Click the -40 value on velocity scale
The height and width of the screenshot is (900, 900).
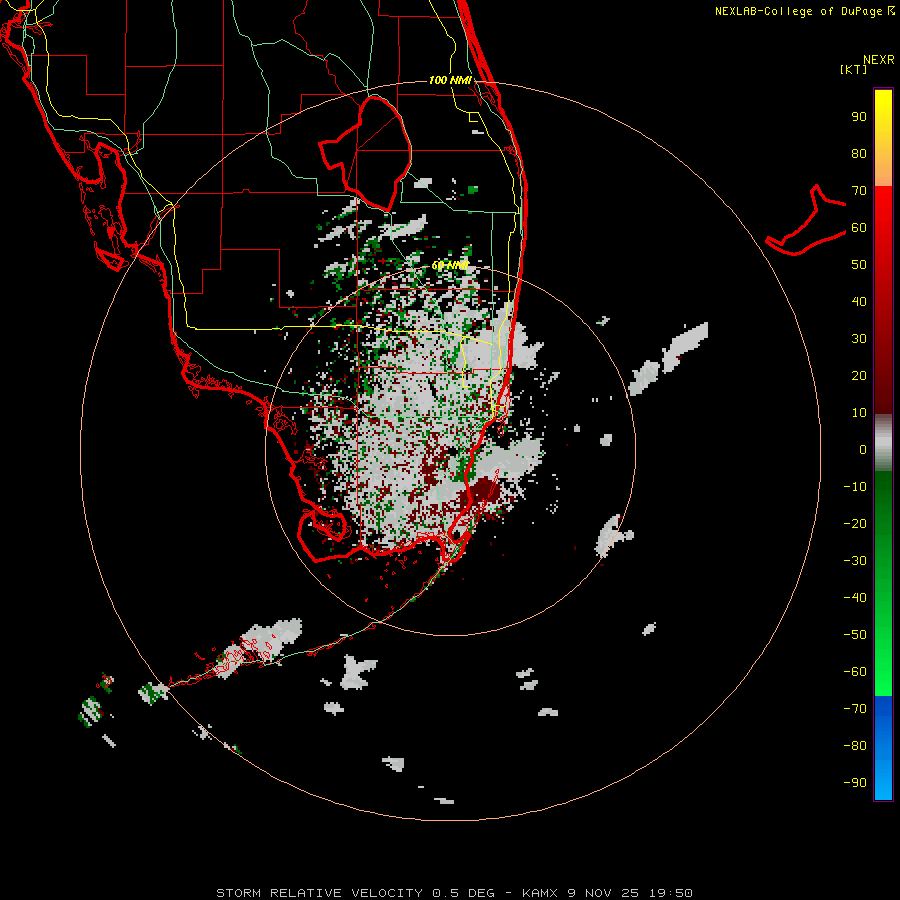coord(855,598)
